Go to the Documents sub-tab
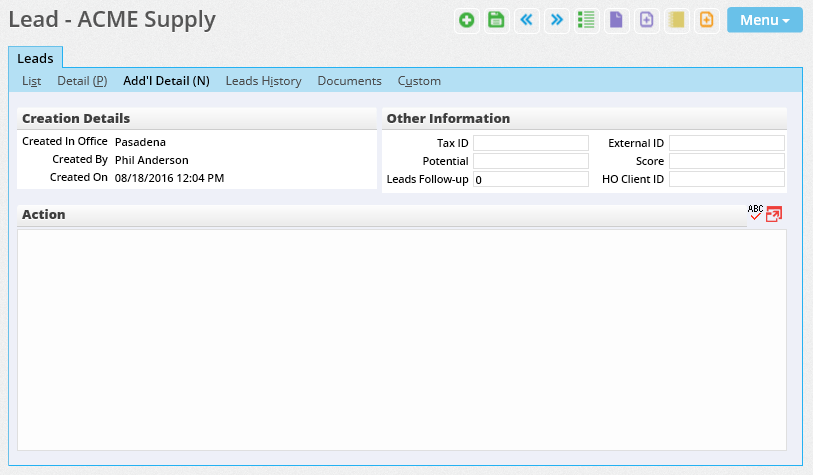 349,81
